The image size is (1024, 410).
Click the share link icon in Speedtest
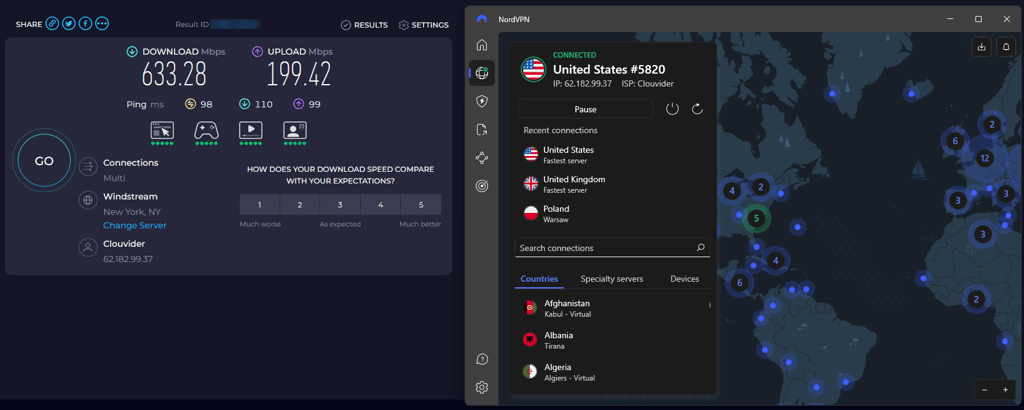(x=52, y=24)
